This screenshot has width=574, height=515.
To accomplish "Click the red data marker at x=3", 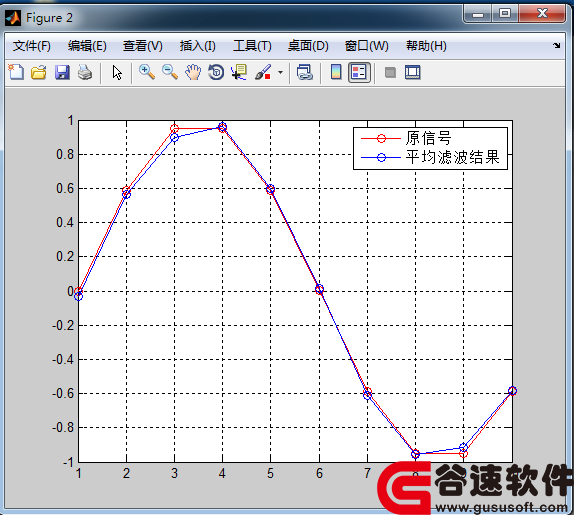I will click(175, 128).
